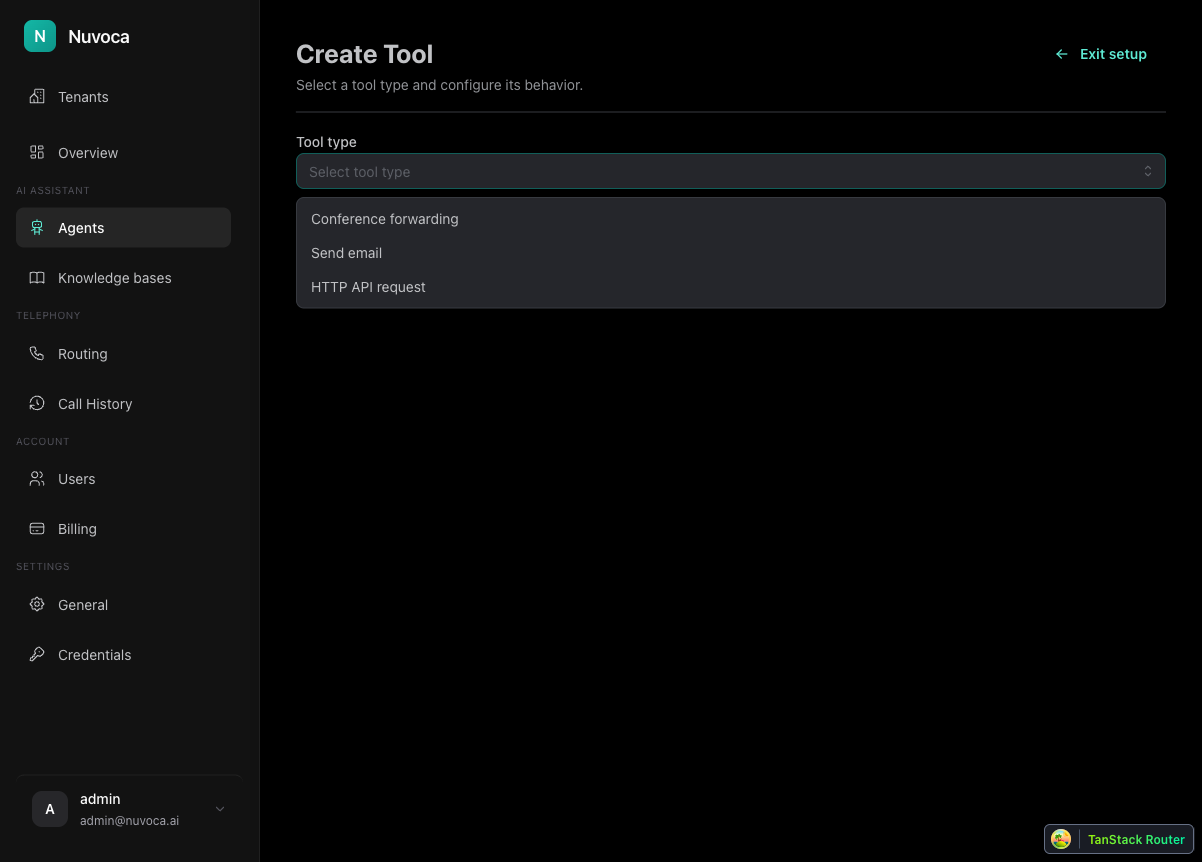1202x862 pixels.
Task: Click the Nuvoca N logo icon
Action: [40, 36]
